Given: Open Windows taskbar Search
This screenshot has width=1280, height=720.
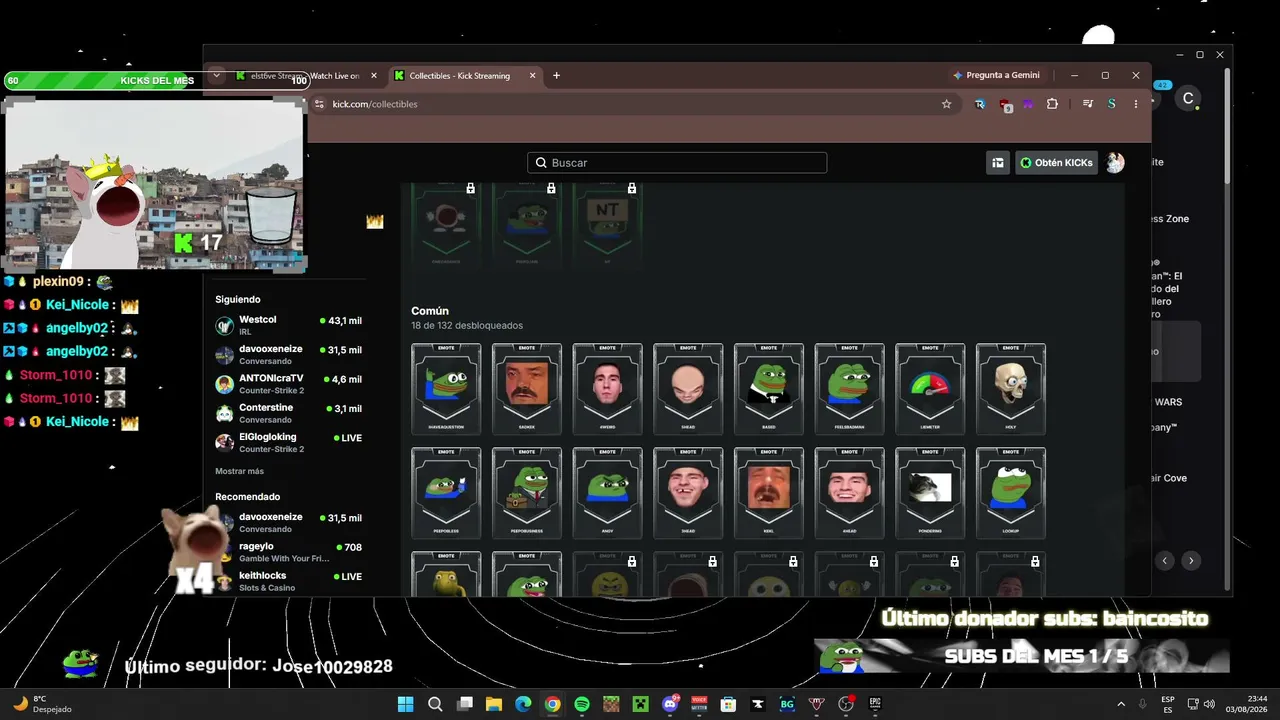Looking at the screenshot, I should click(435, 704).
